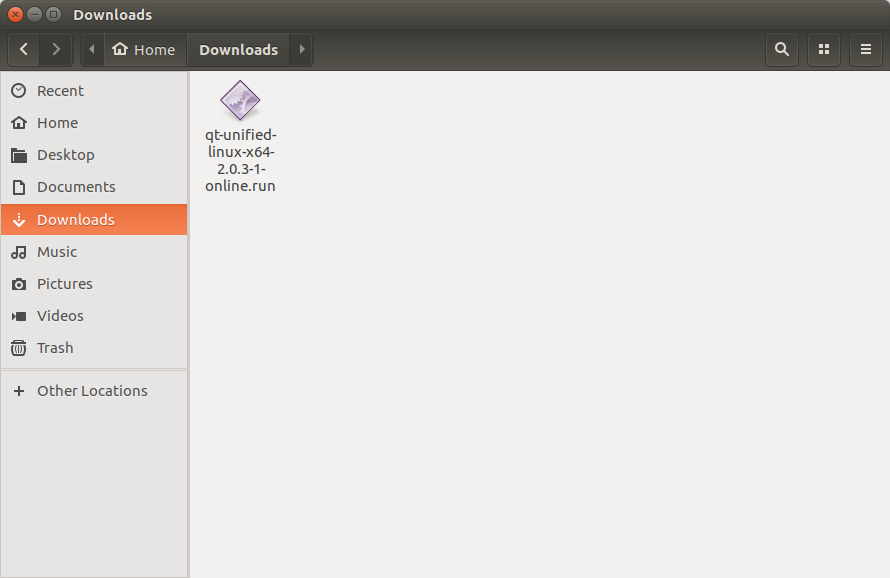Go forward with the forward arrow
This screenshot has height=578, width=890.
pos(56,49)
